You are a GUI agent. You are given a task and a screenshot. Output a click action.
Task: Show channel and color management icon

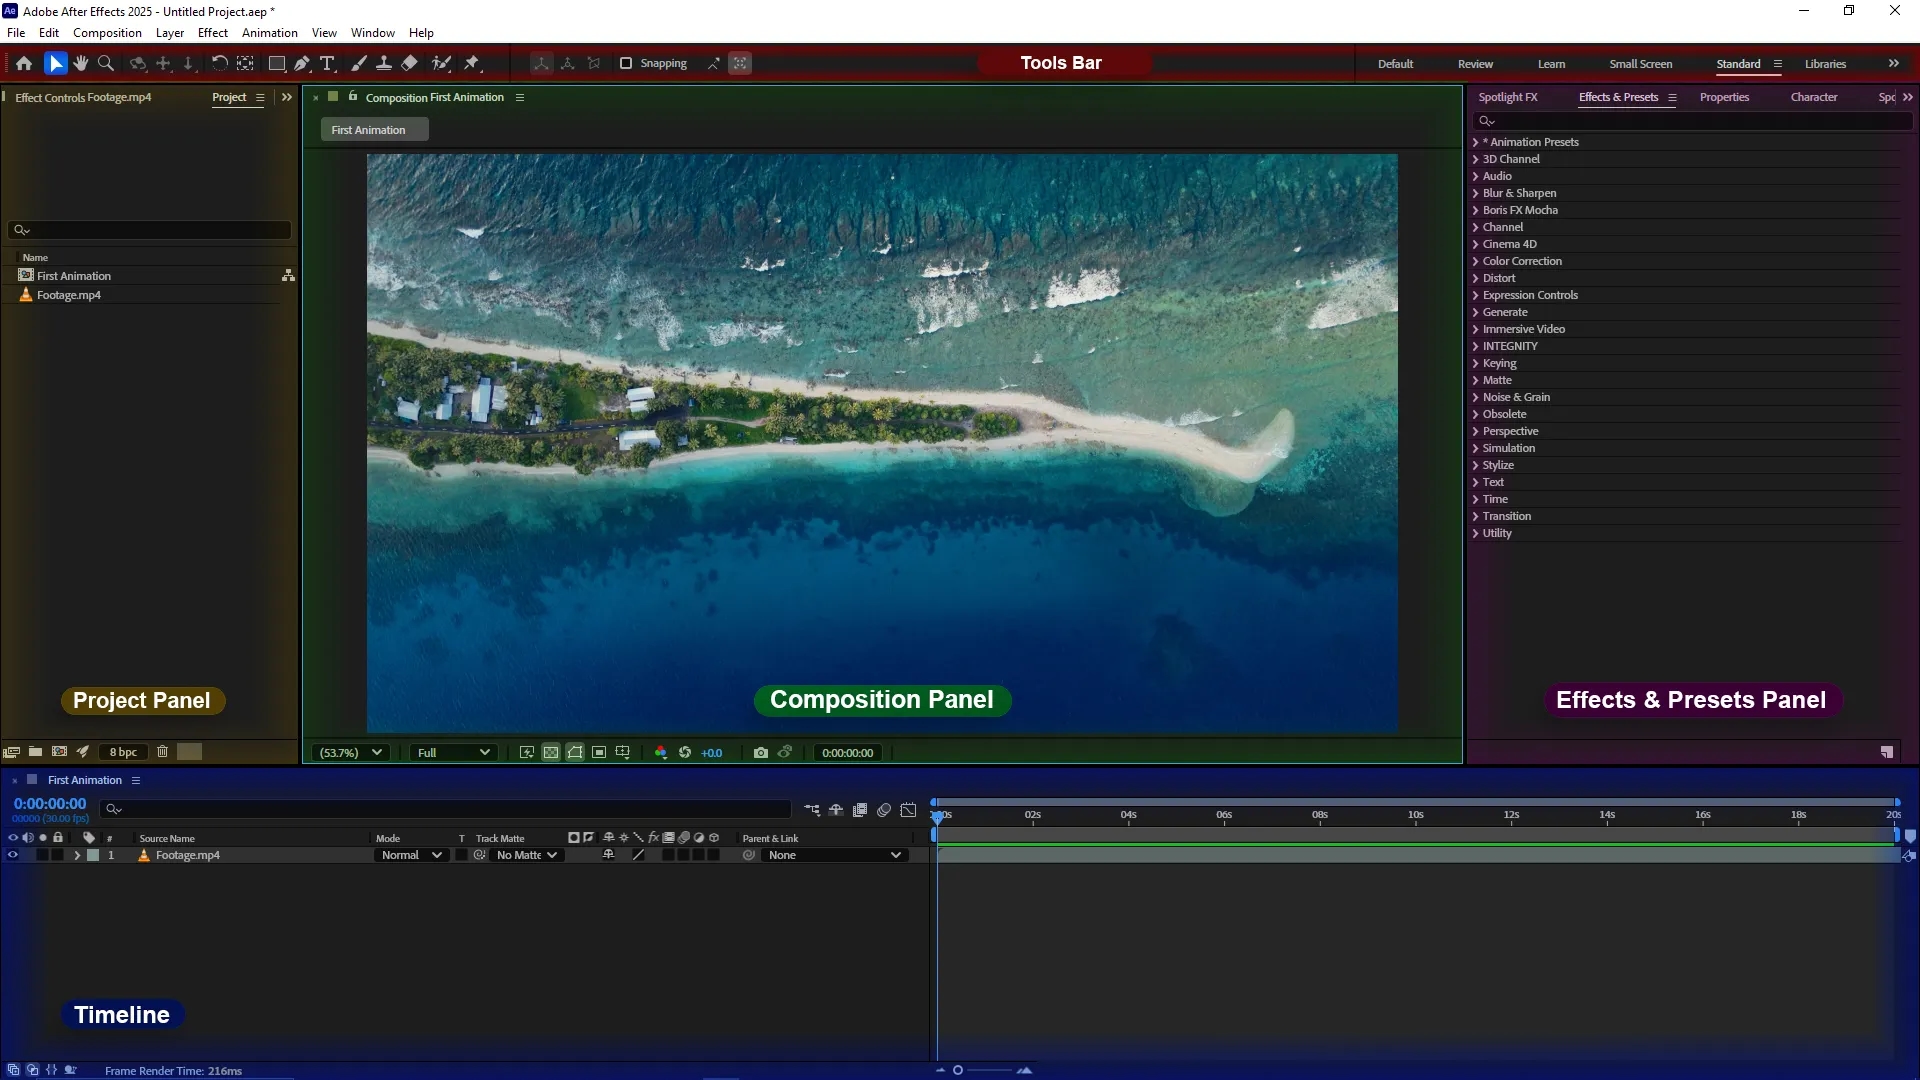point(660,753)
